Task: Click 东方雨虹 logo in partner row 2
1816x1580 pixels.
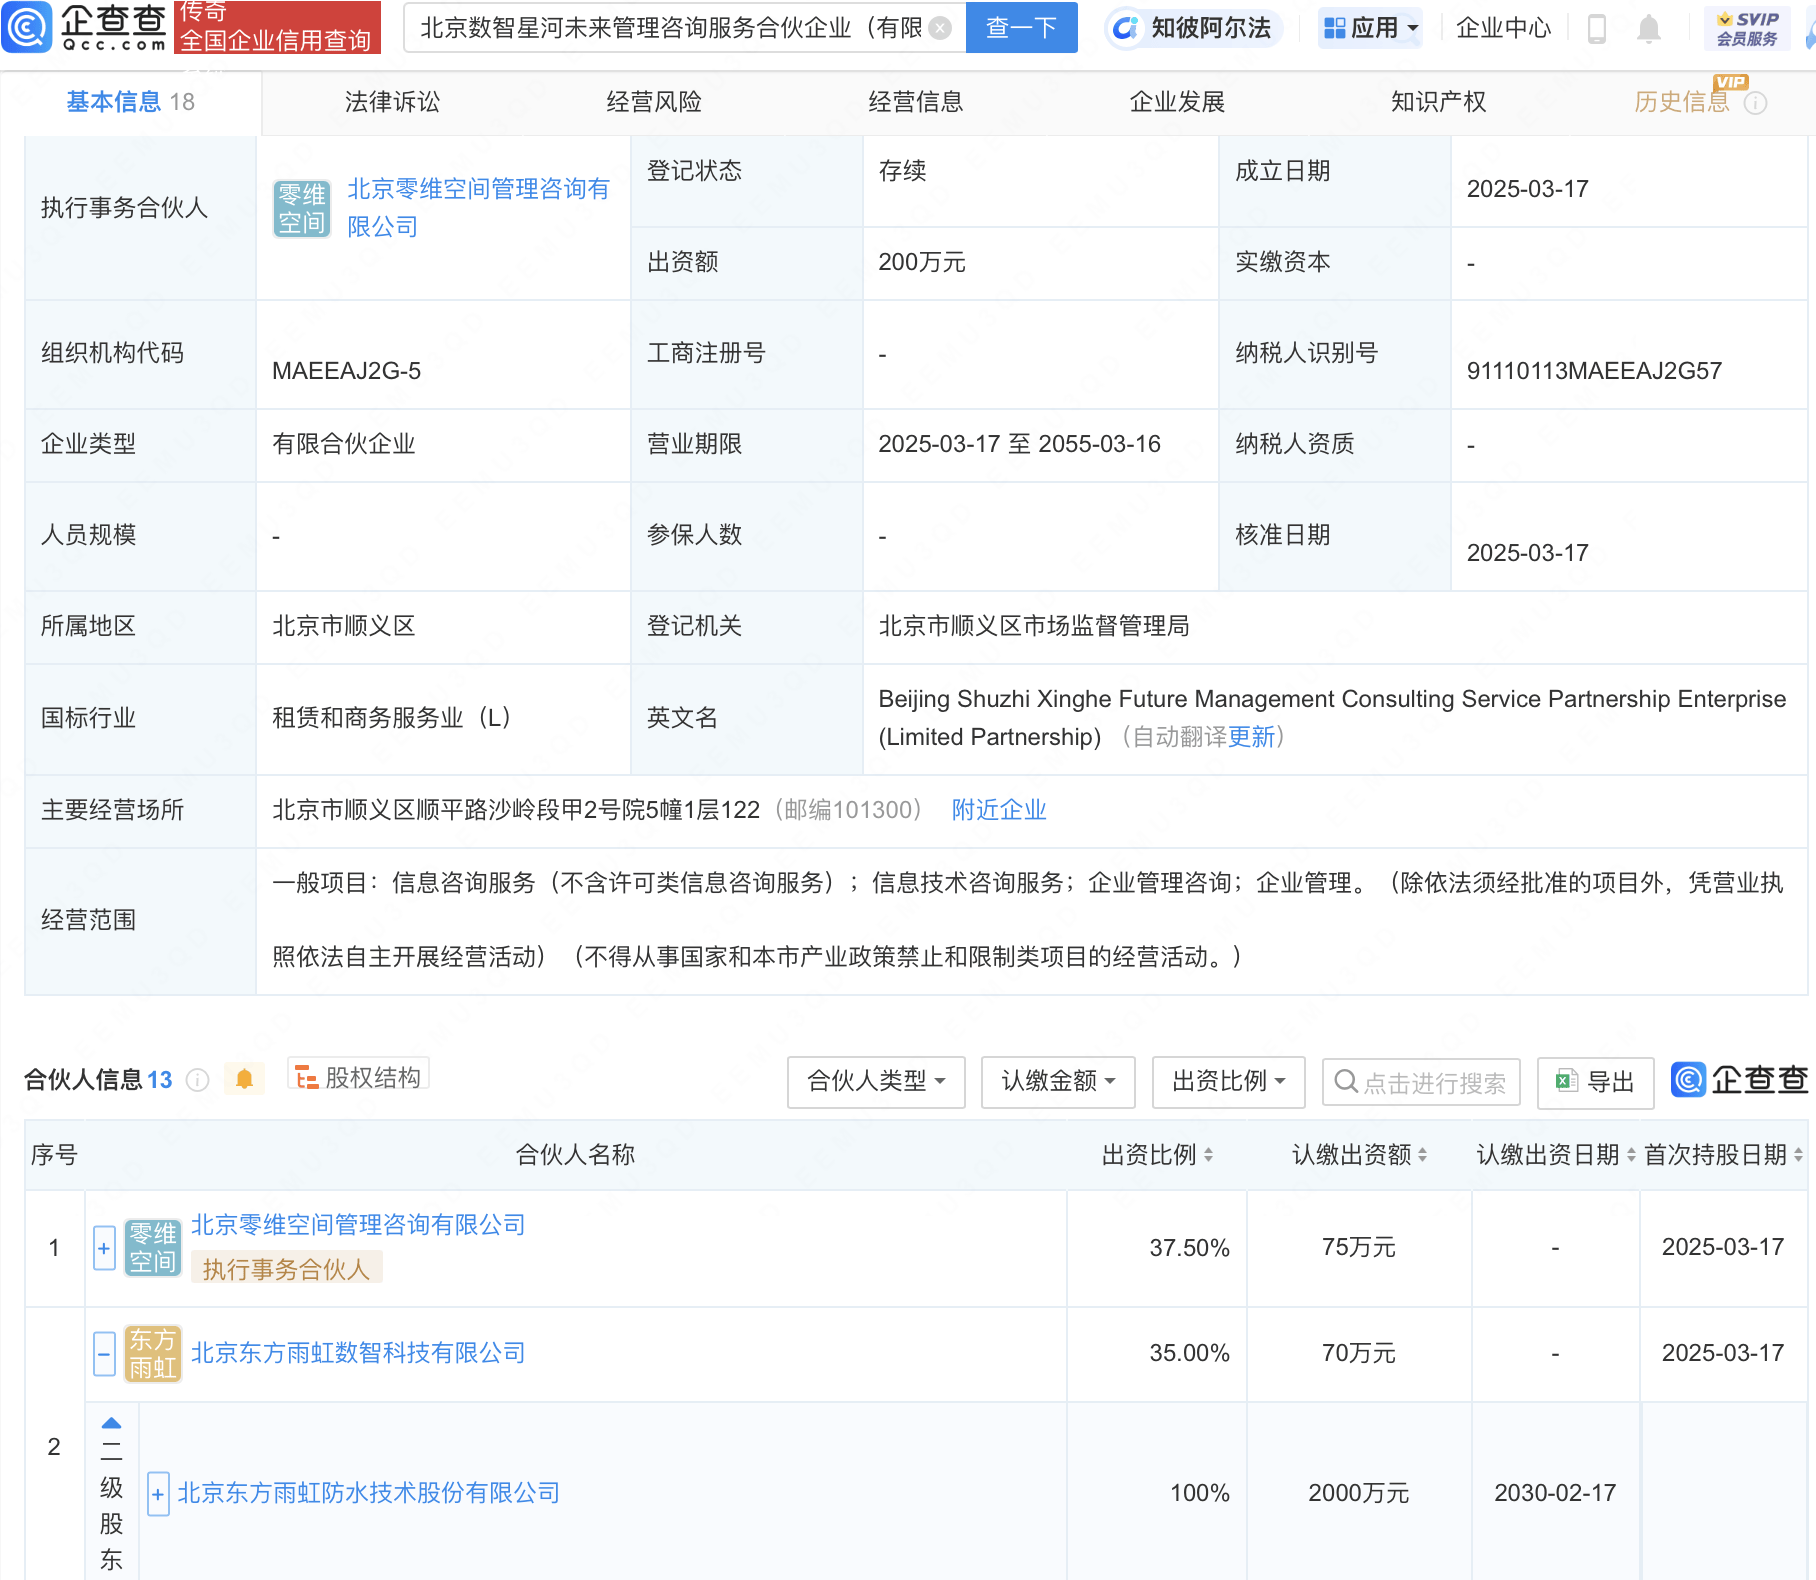Action: pyautogui.click(x=153, y=1354)
